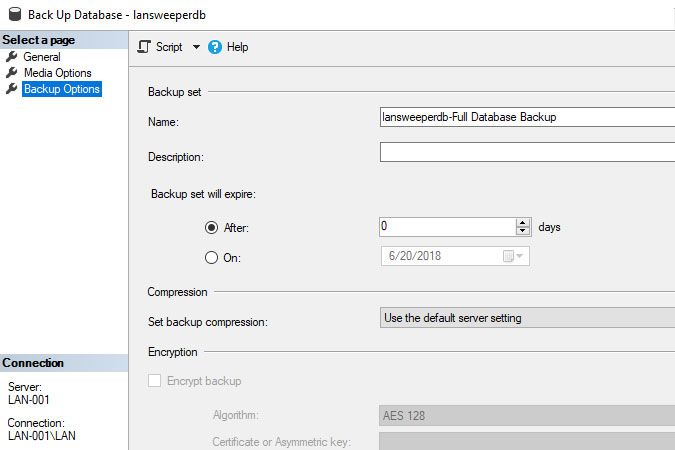This screenshot has height=450, width=675.
Task: Open the expiration date picker calendar
Action: [511, 256]
